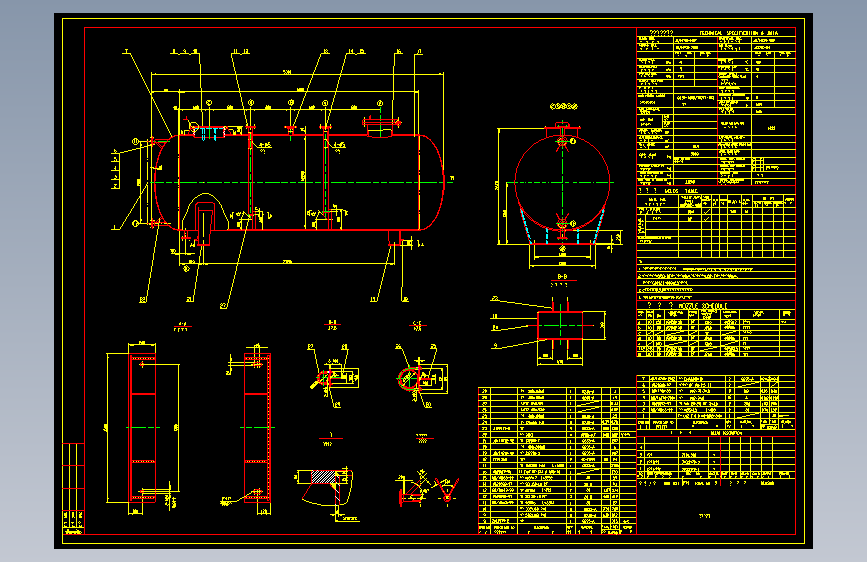Select the circular end view of the vessel
Viewport: 867px width, 562px height.
pos(562,185)
